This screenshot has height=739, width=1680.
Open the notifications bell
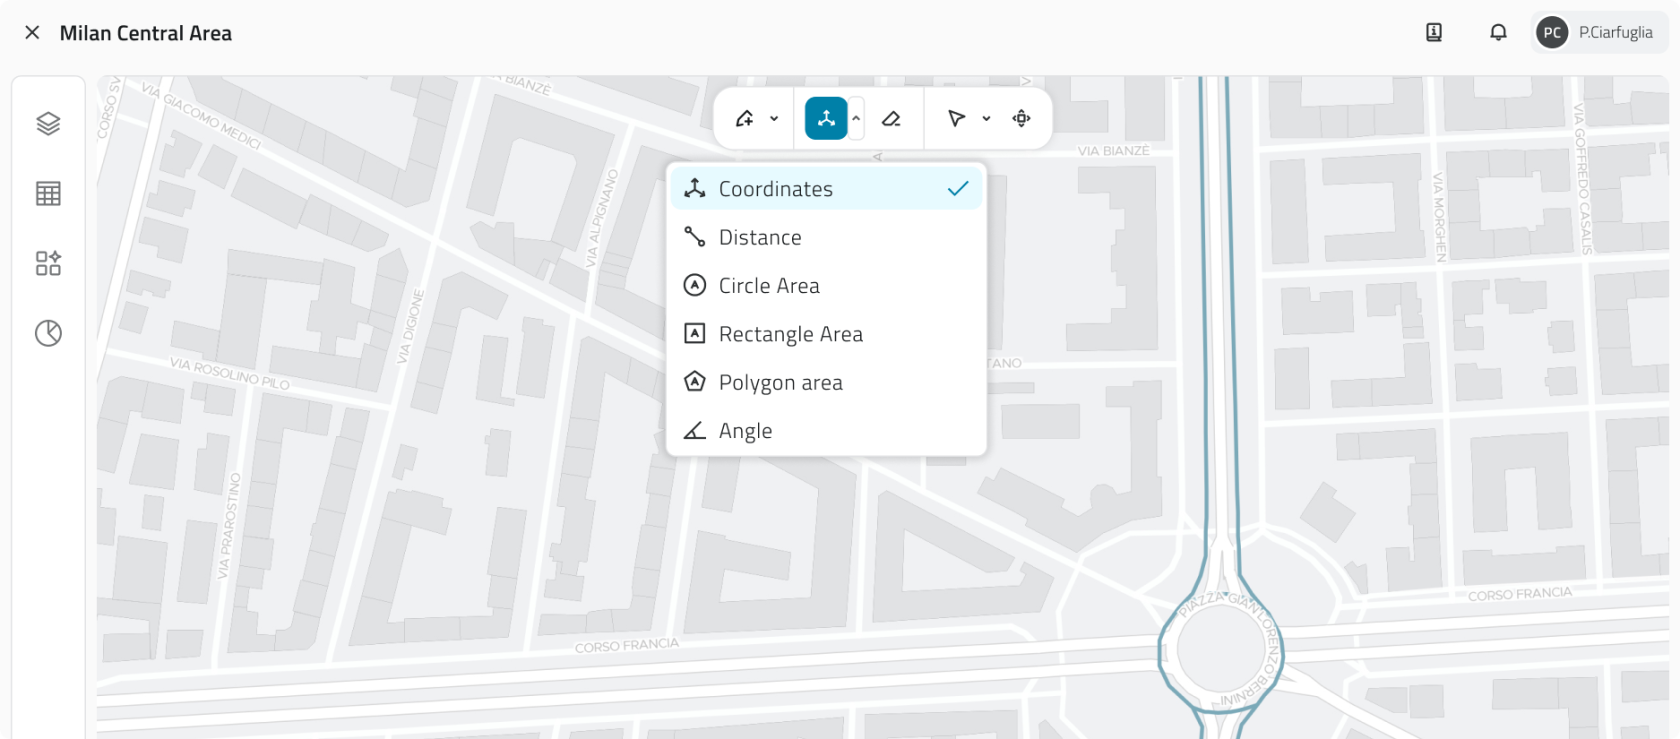(1497, 33)
